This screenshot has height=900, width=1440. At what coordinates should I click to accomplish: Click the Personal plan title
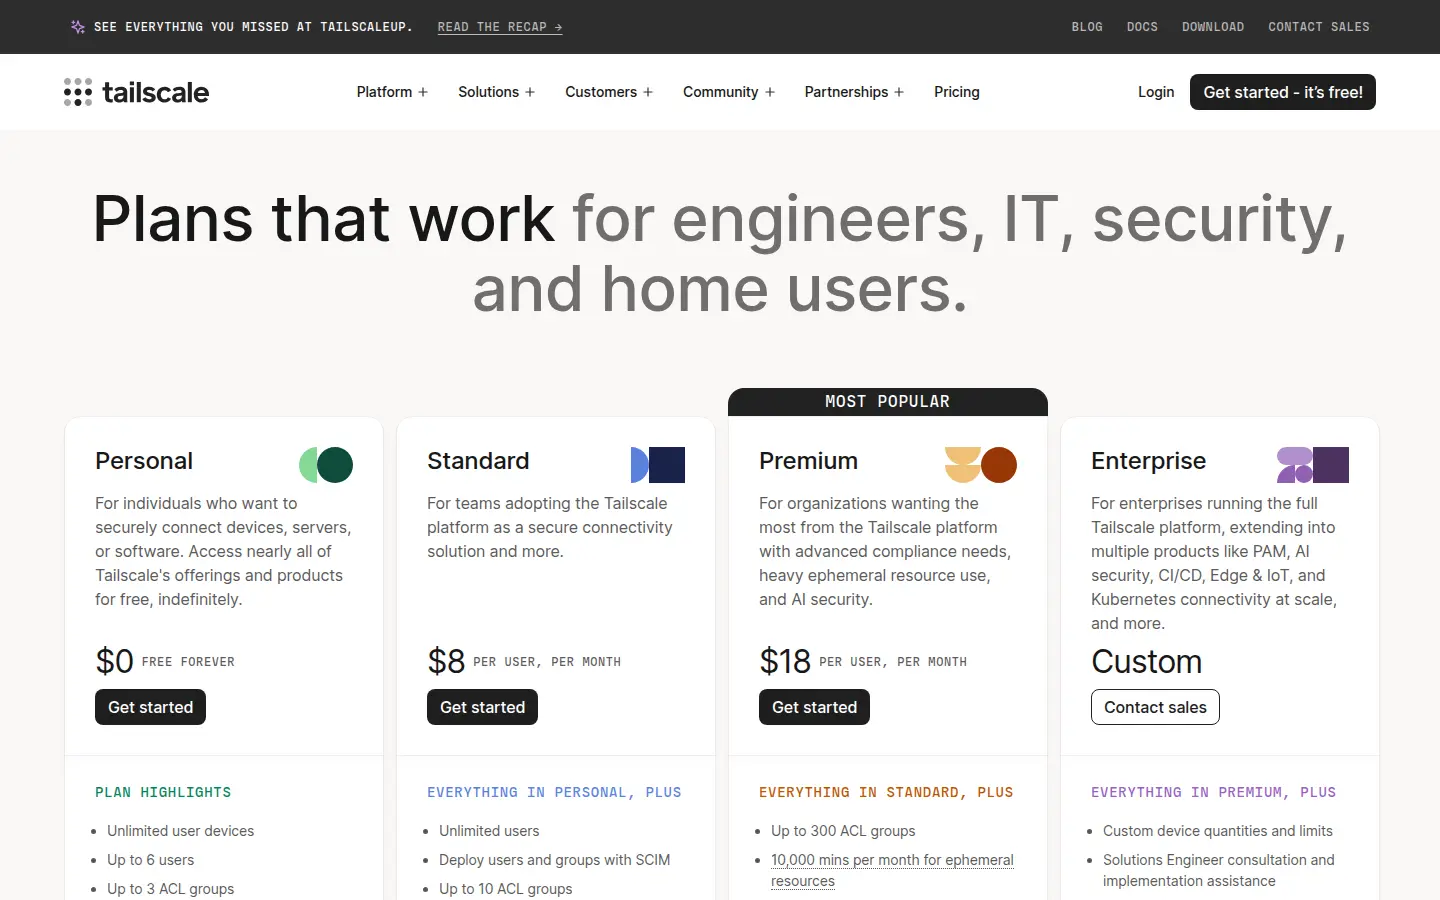click(x=144, y=461)
